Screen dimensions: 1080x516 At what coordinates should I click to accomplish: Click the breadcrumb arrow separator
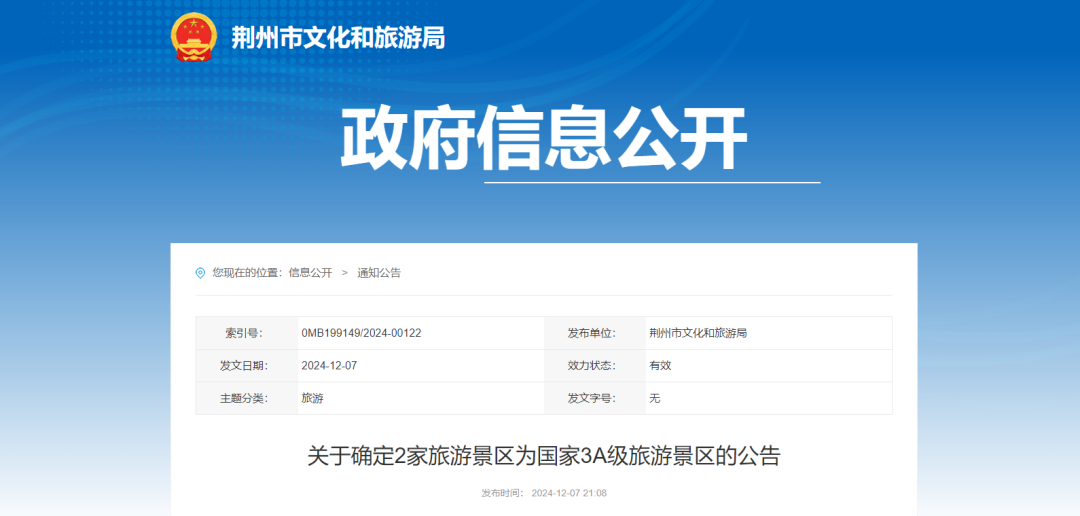pos(344,273)
